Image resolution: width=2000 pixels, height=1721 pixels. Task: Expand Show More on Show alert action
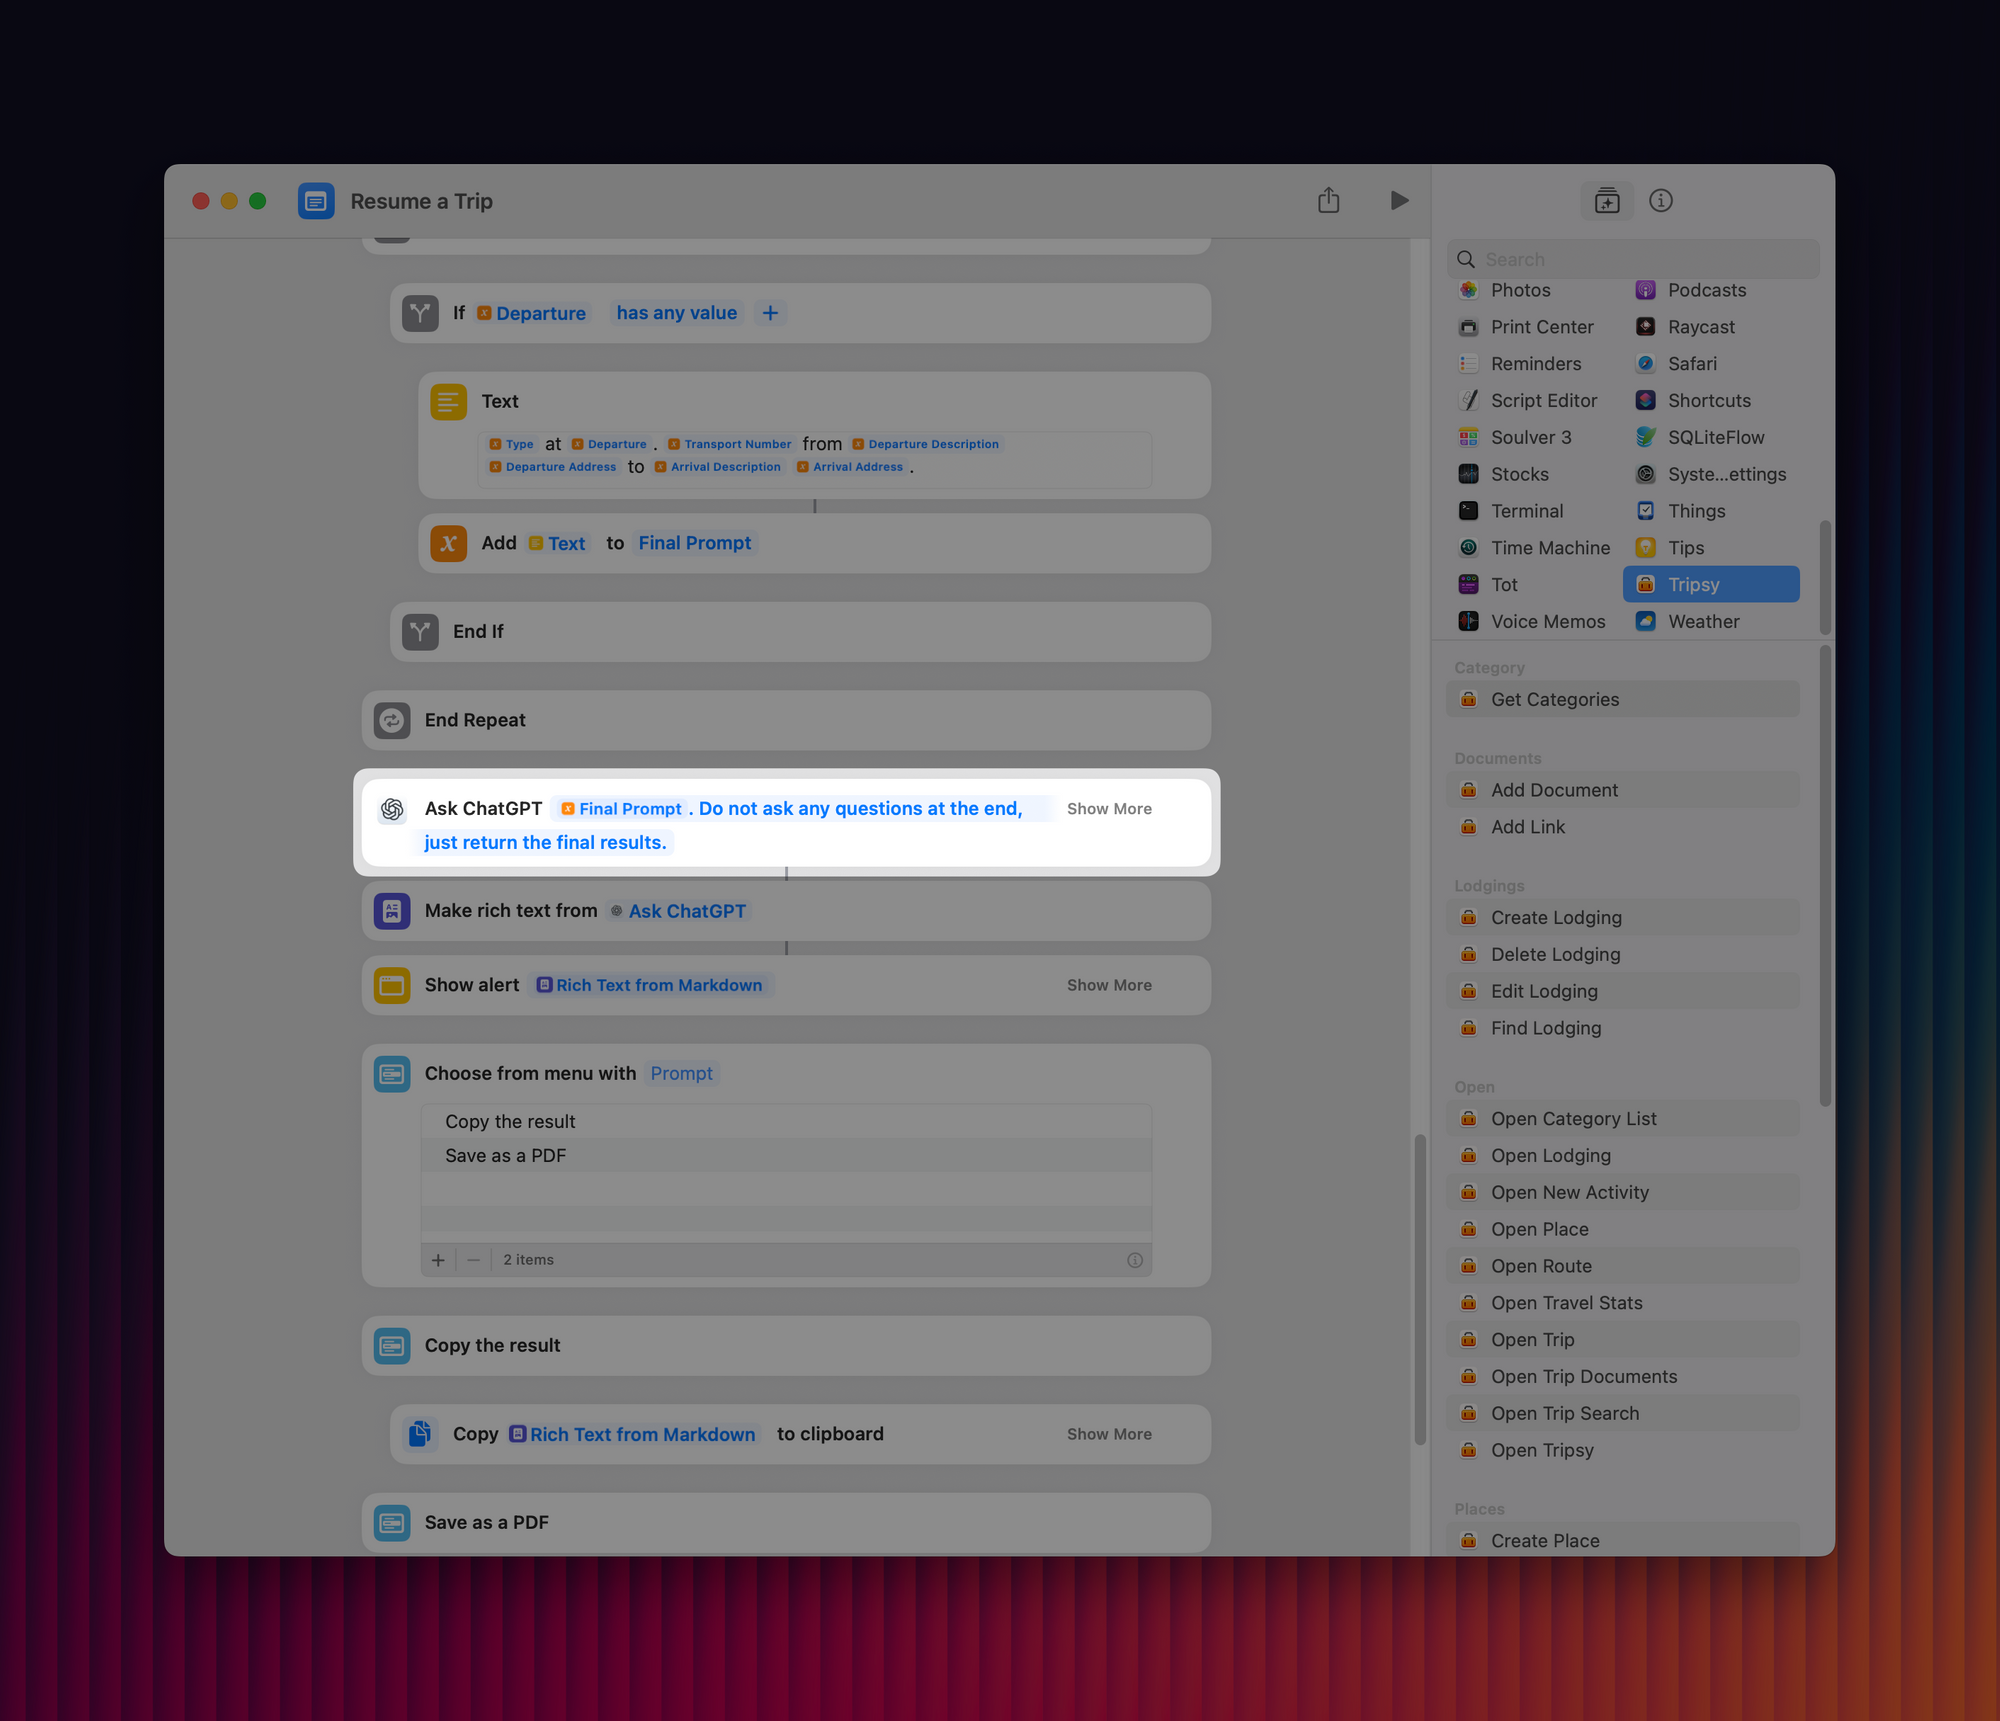1109,985
